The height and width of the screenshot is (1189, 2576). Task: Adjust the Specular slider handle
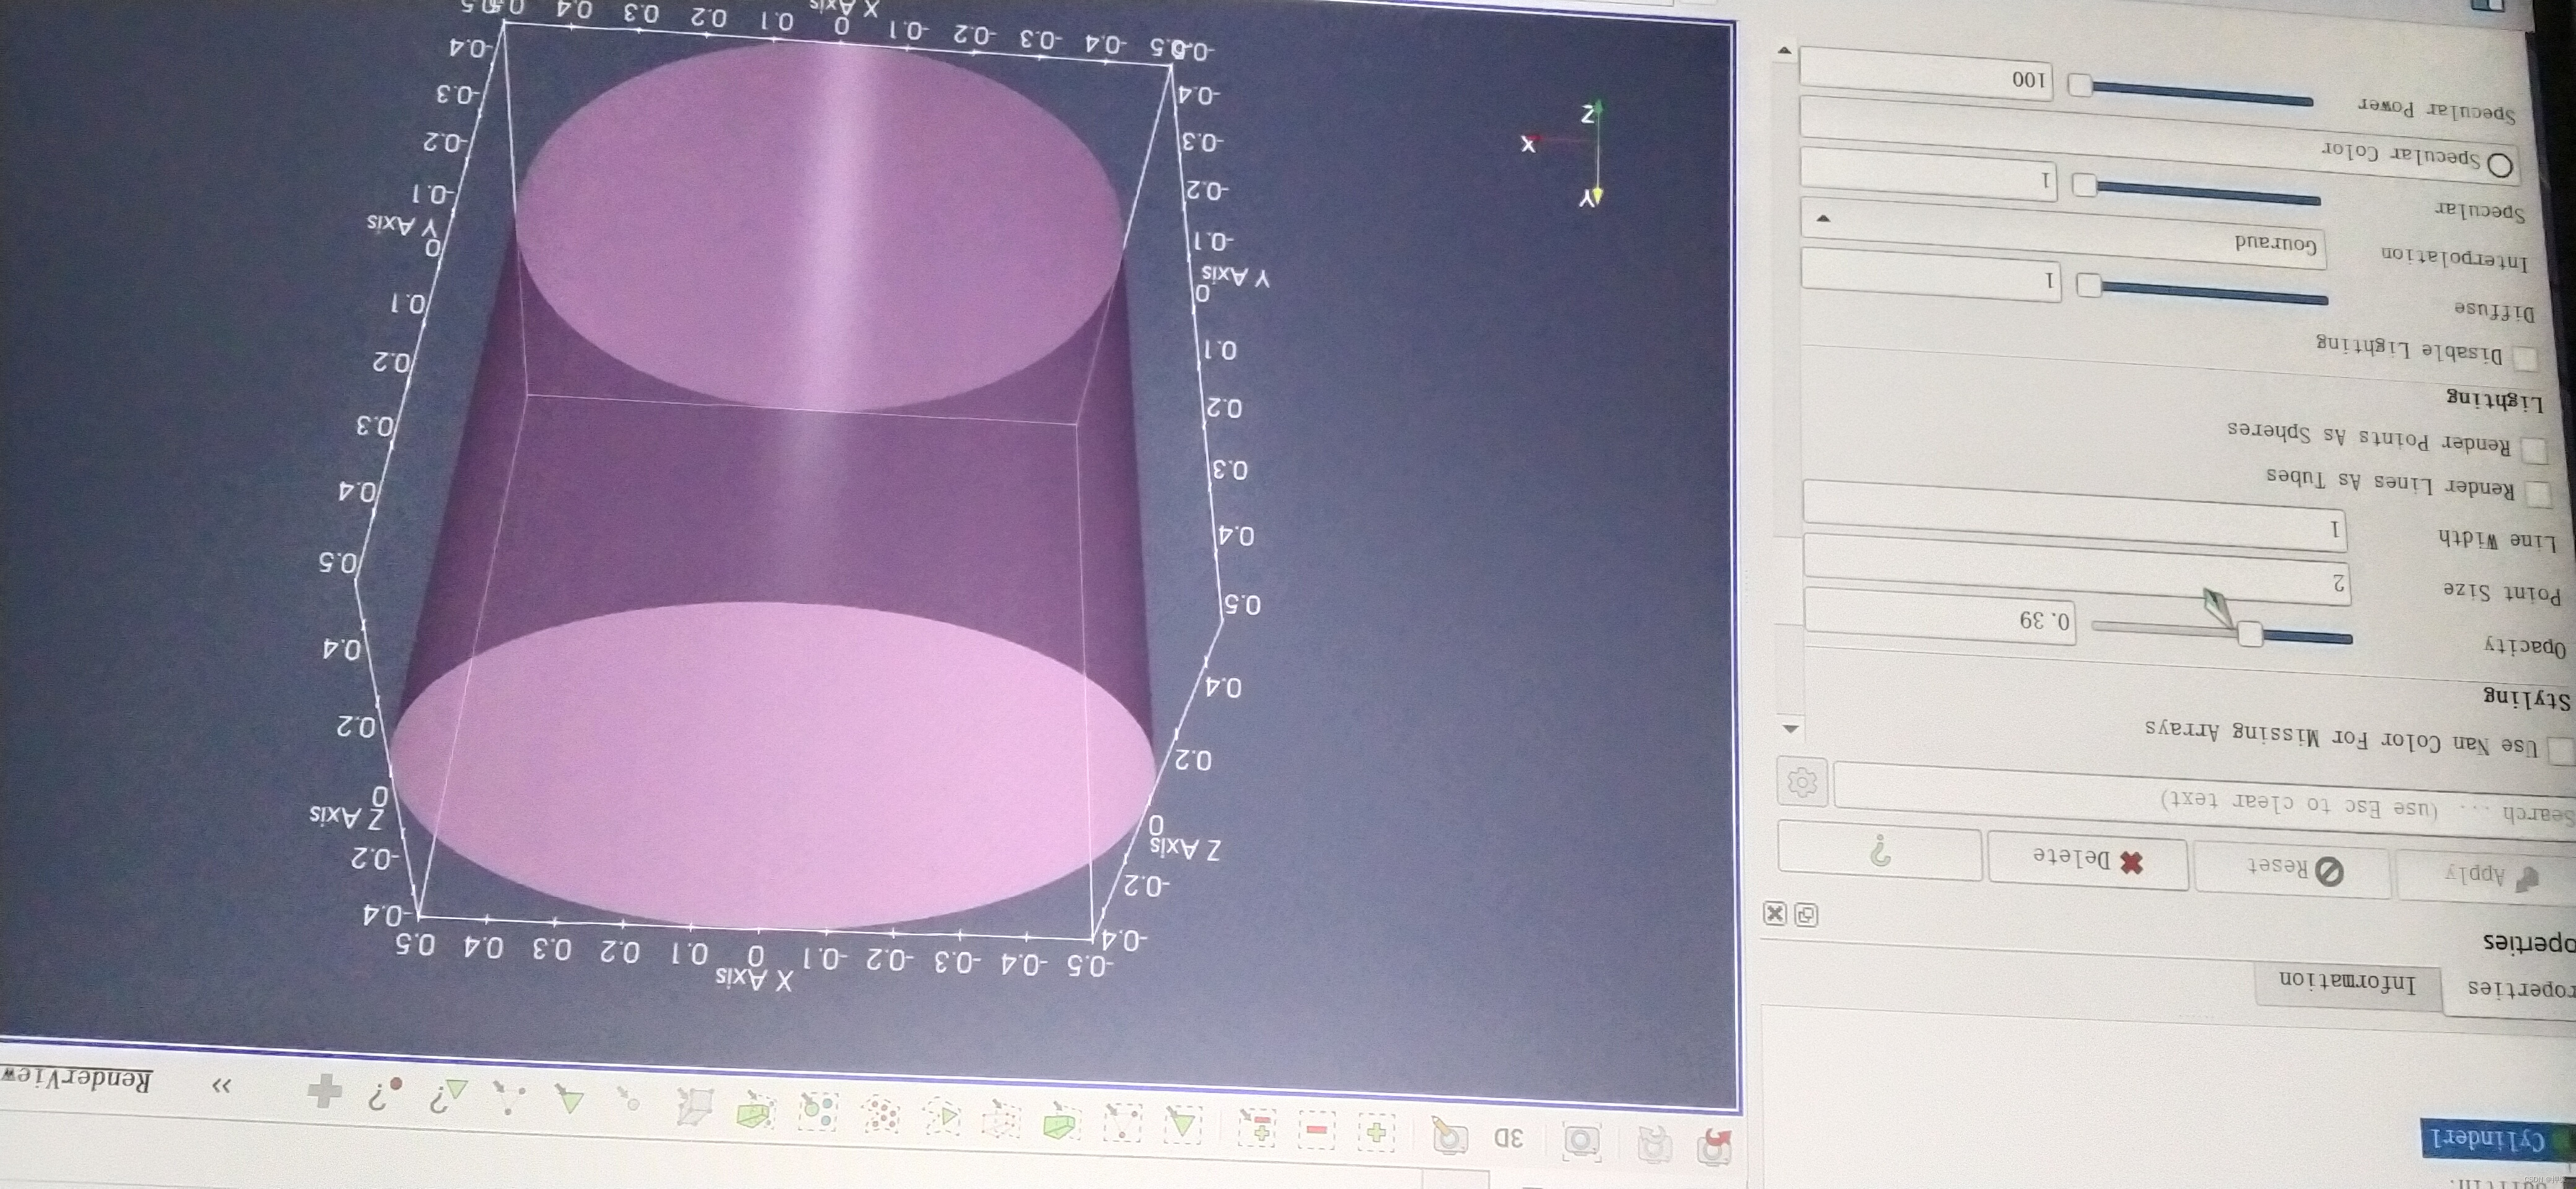point(2084,184)
